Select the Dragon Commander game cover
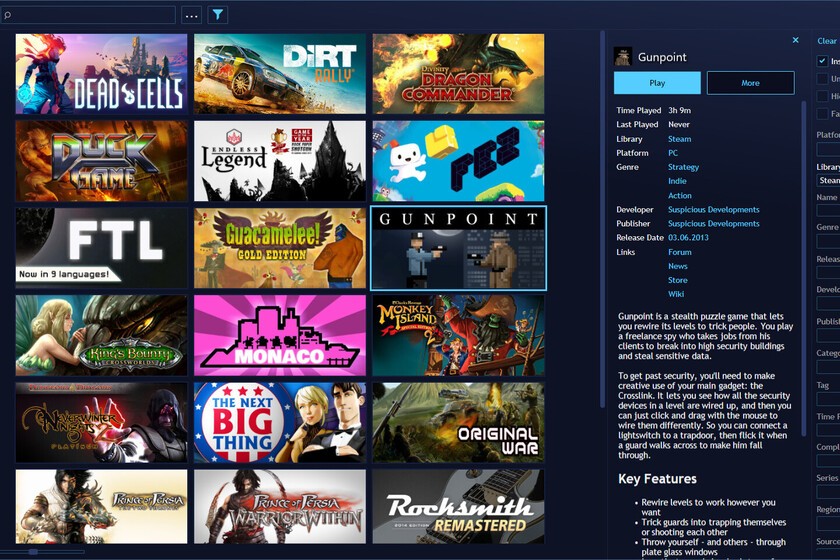This screenshot has width=840, height=560. 459,74
